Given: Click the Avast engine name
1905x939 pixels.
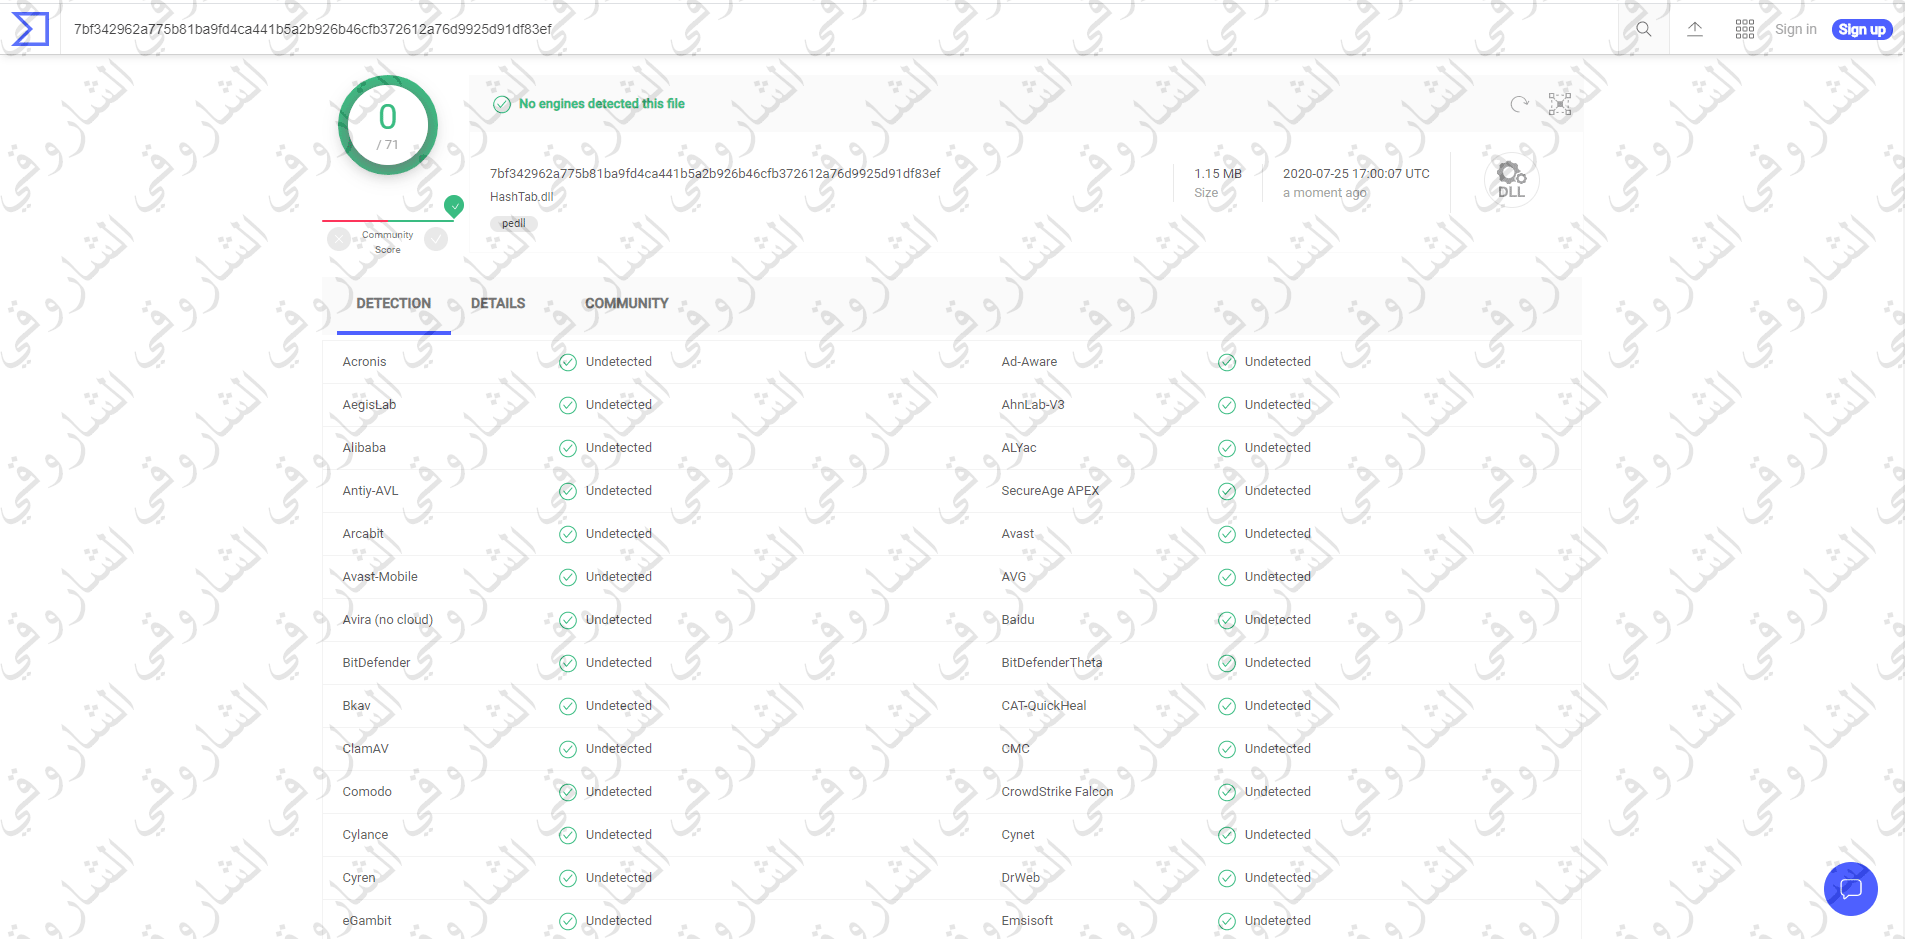Looking at the screenshot, I should pyautogui.click(x=1018, y=534).
